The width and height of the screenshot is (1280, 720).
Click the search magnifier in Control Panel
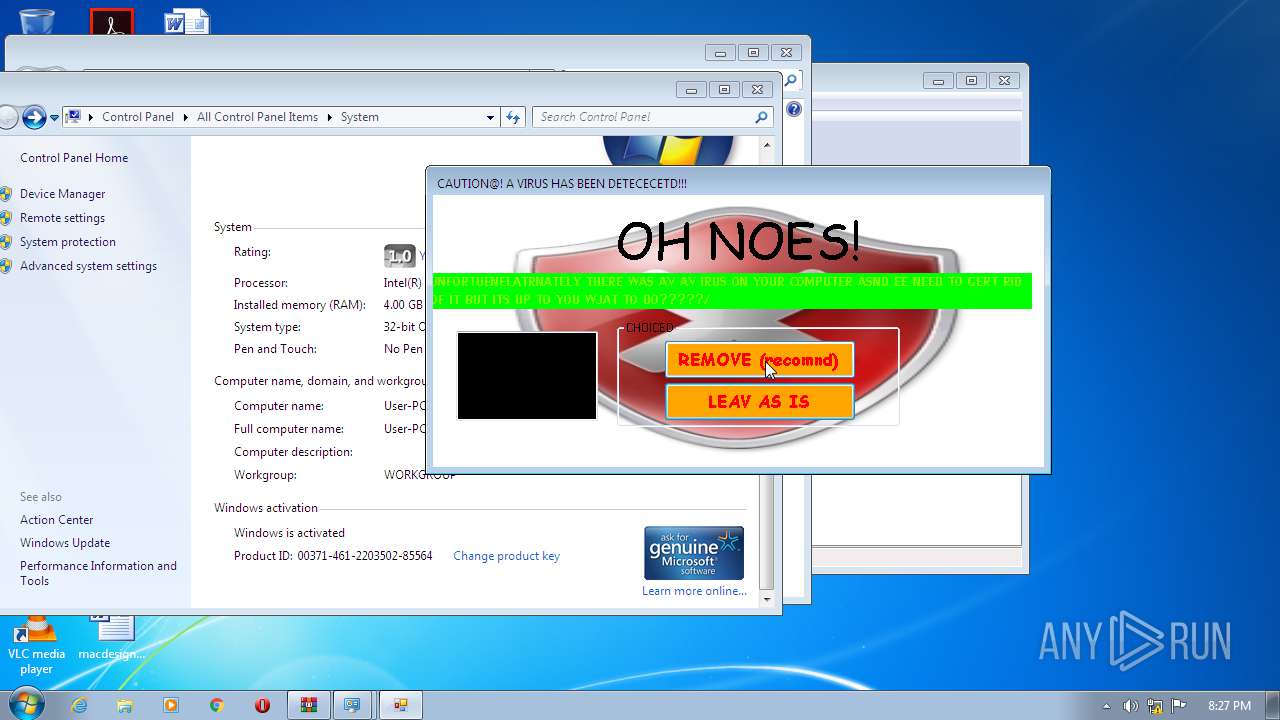click(x=762, y=117)
